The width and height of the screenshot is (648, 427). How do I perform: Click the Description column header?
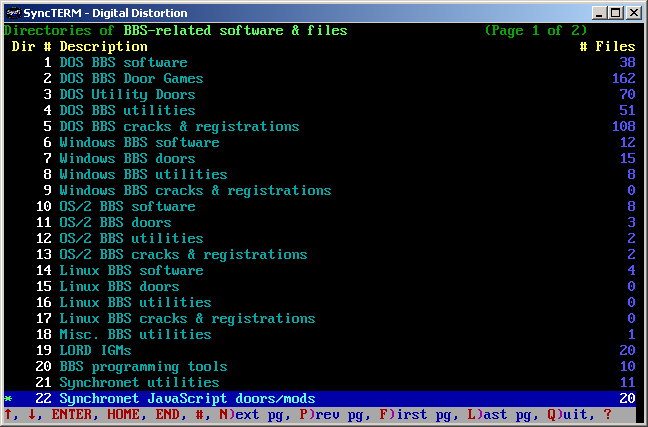point(103,47)
